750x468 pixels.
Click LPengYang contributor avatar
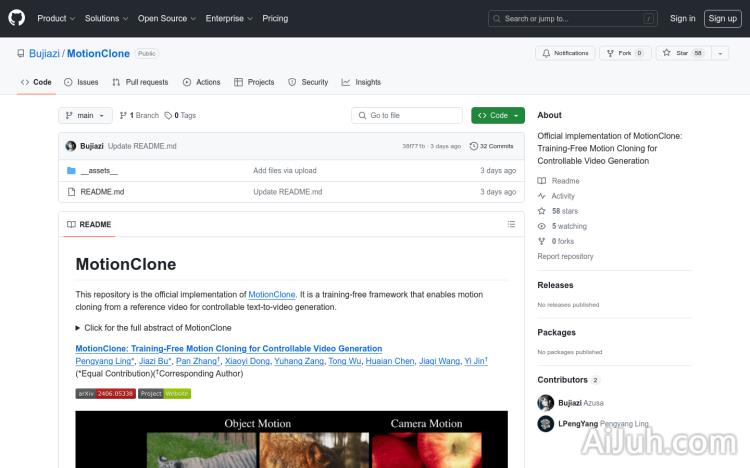(545, 424)
